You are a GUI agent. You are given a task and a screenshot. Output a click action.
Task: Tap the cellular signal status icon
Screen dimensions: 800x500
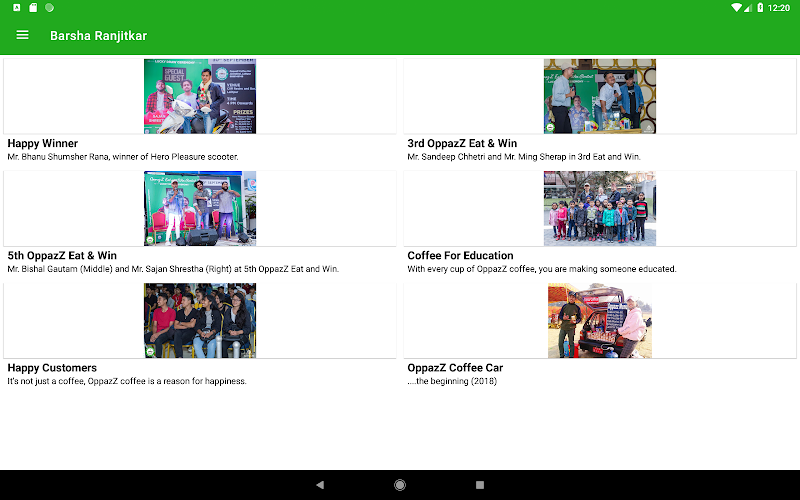[x=748, y=8]
